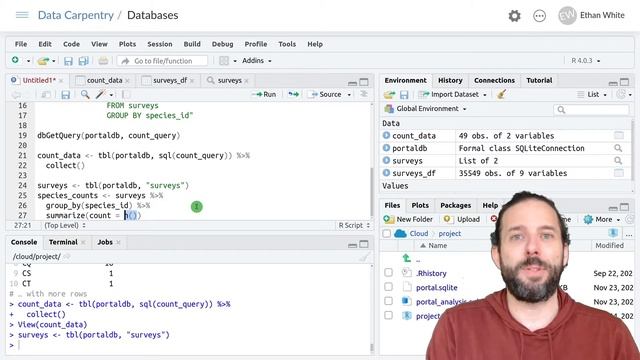Screen dimensions: 640x360
Task: Expand the Source button dropdown arrow
Action: pos(349,95)
